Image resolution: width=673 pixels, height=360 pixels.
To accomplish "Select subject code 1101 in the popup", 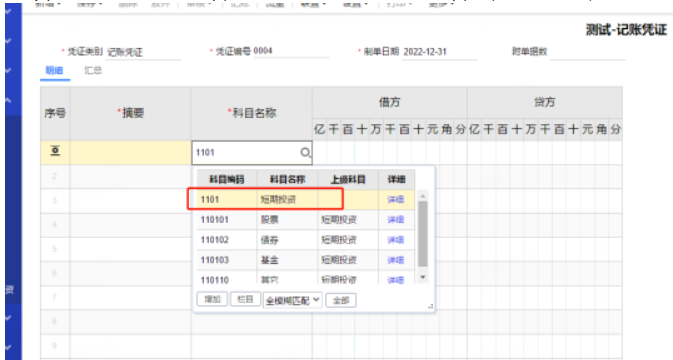I will tap(210, 200).
